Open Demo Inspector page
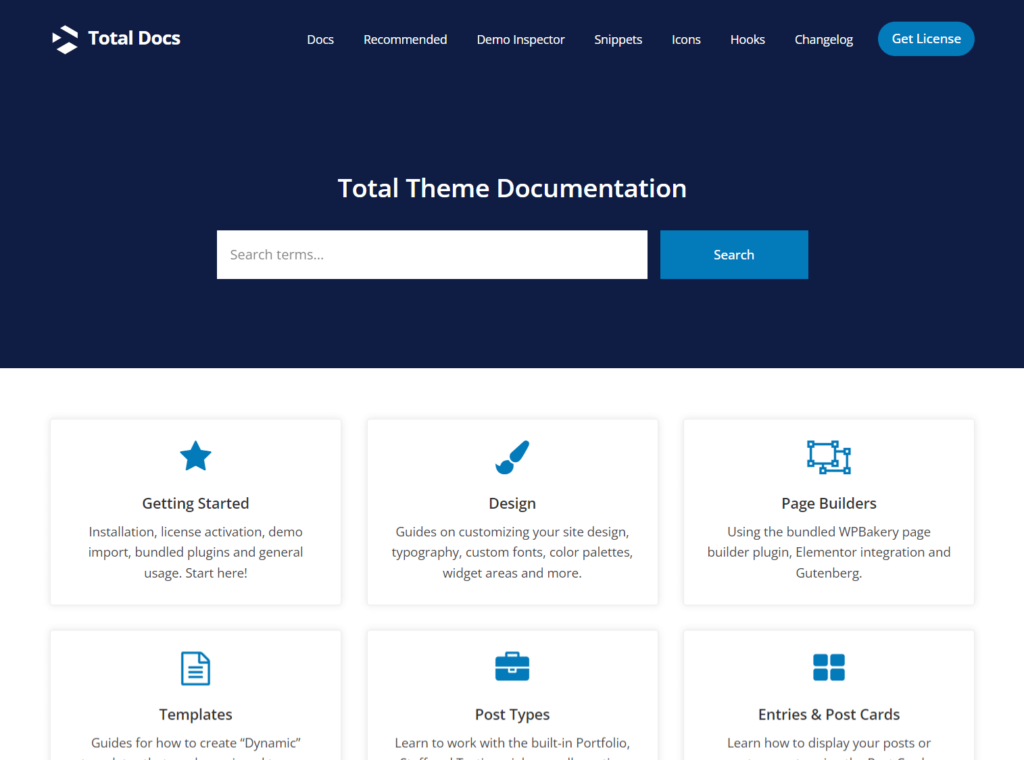 (520, 39)
